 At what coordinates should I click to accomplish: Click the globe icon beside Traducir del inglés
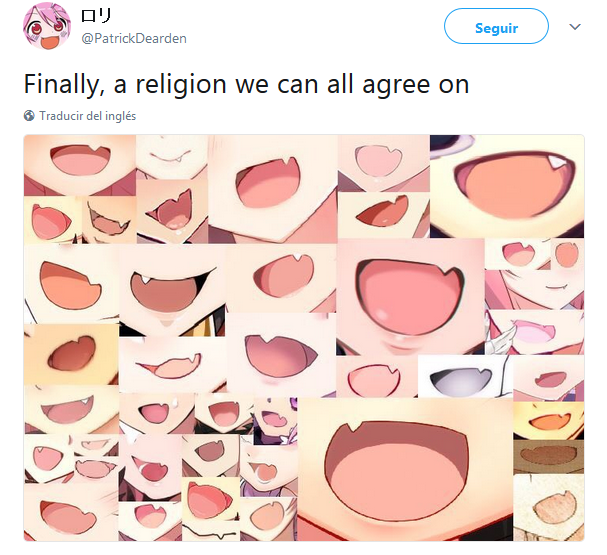(x=29, y=116)
